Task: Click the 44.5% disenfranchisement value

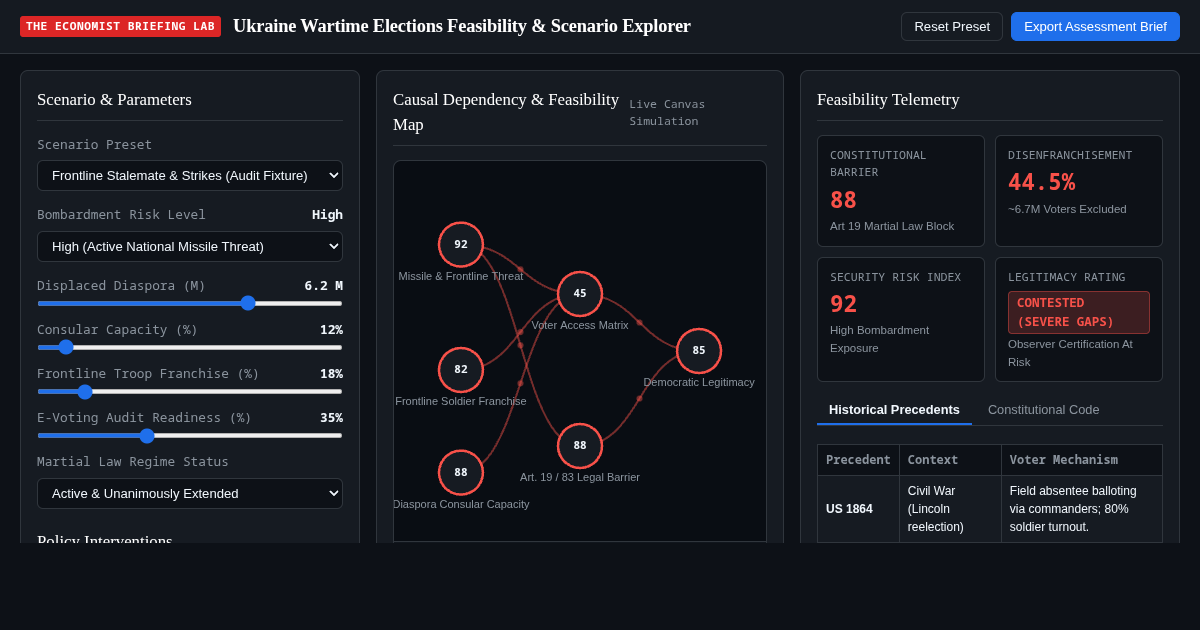Action: [1042, 182]
